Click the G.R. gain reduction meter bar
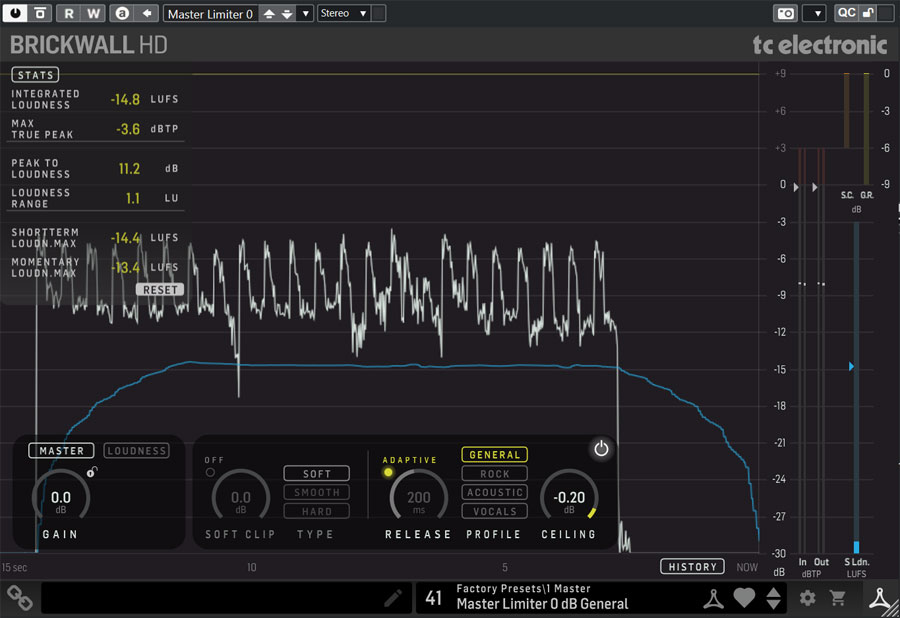Screen dimensions: 900x618 point(866,129)
